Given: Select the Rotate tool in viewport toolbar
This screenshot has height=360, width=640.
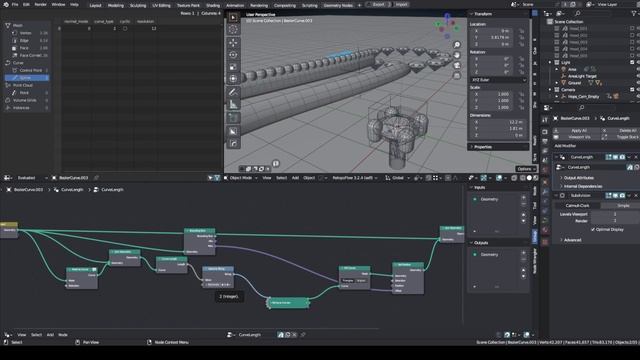Looking at the screenshot, I should point(233,54).
